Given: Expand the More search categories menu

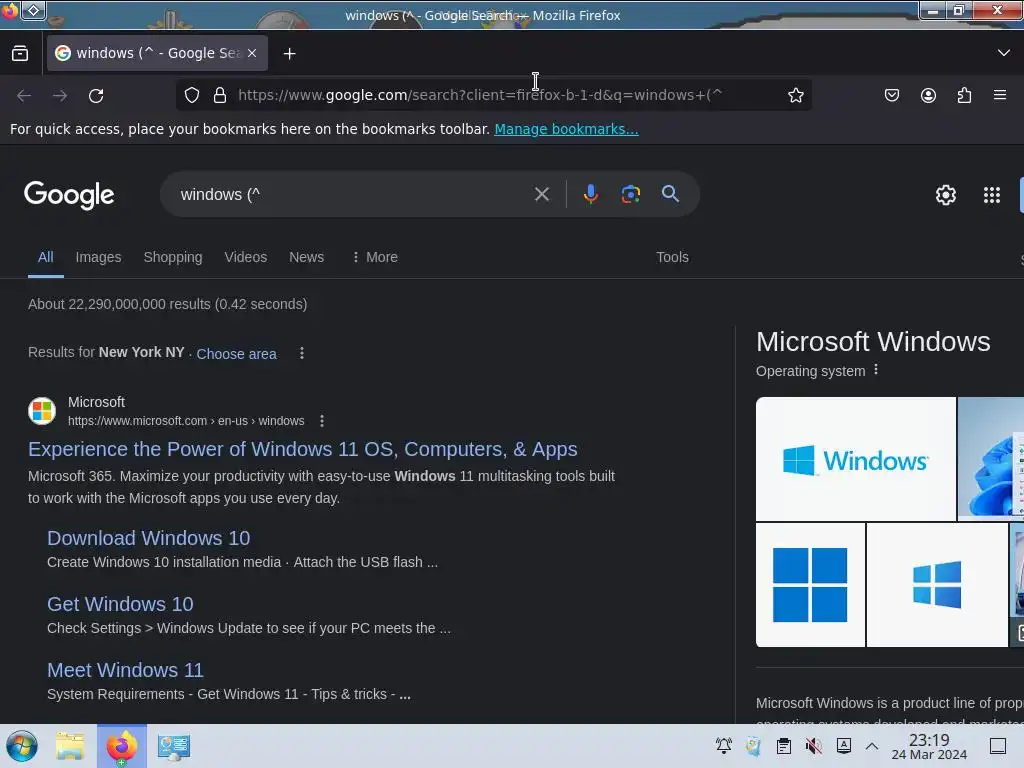Looking at the screenshot, I should 374,257.
